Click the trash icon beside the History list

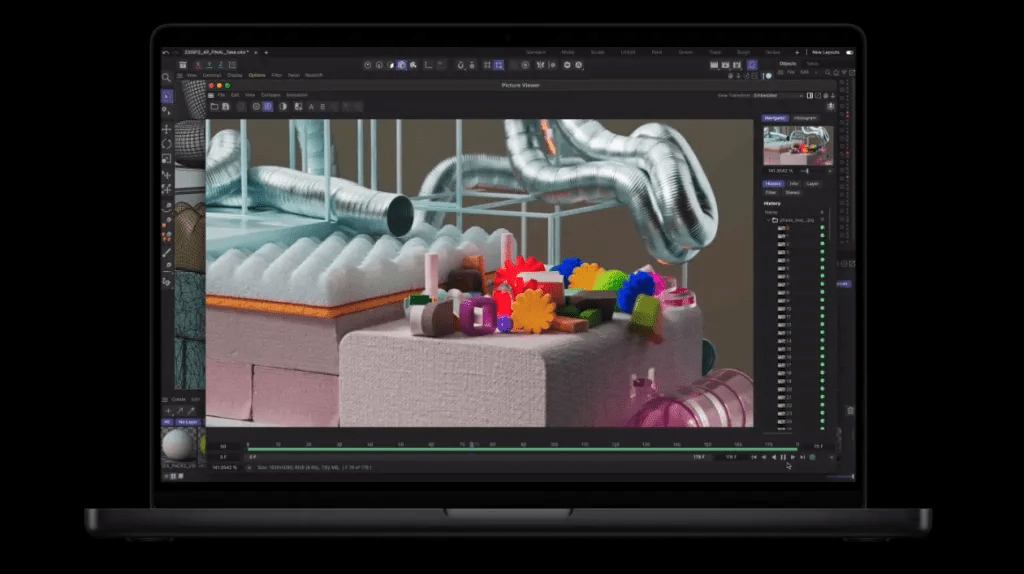(850, 411)
